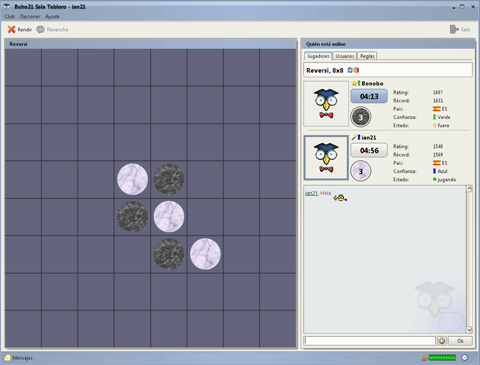Image resolution: width=480 pixels, height=365 pixels.
Task: Click the empty square above the fourth-row black disc
Action: (169, 142)
